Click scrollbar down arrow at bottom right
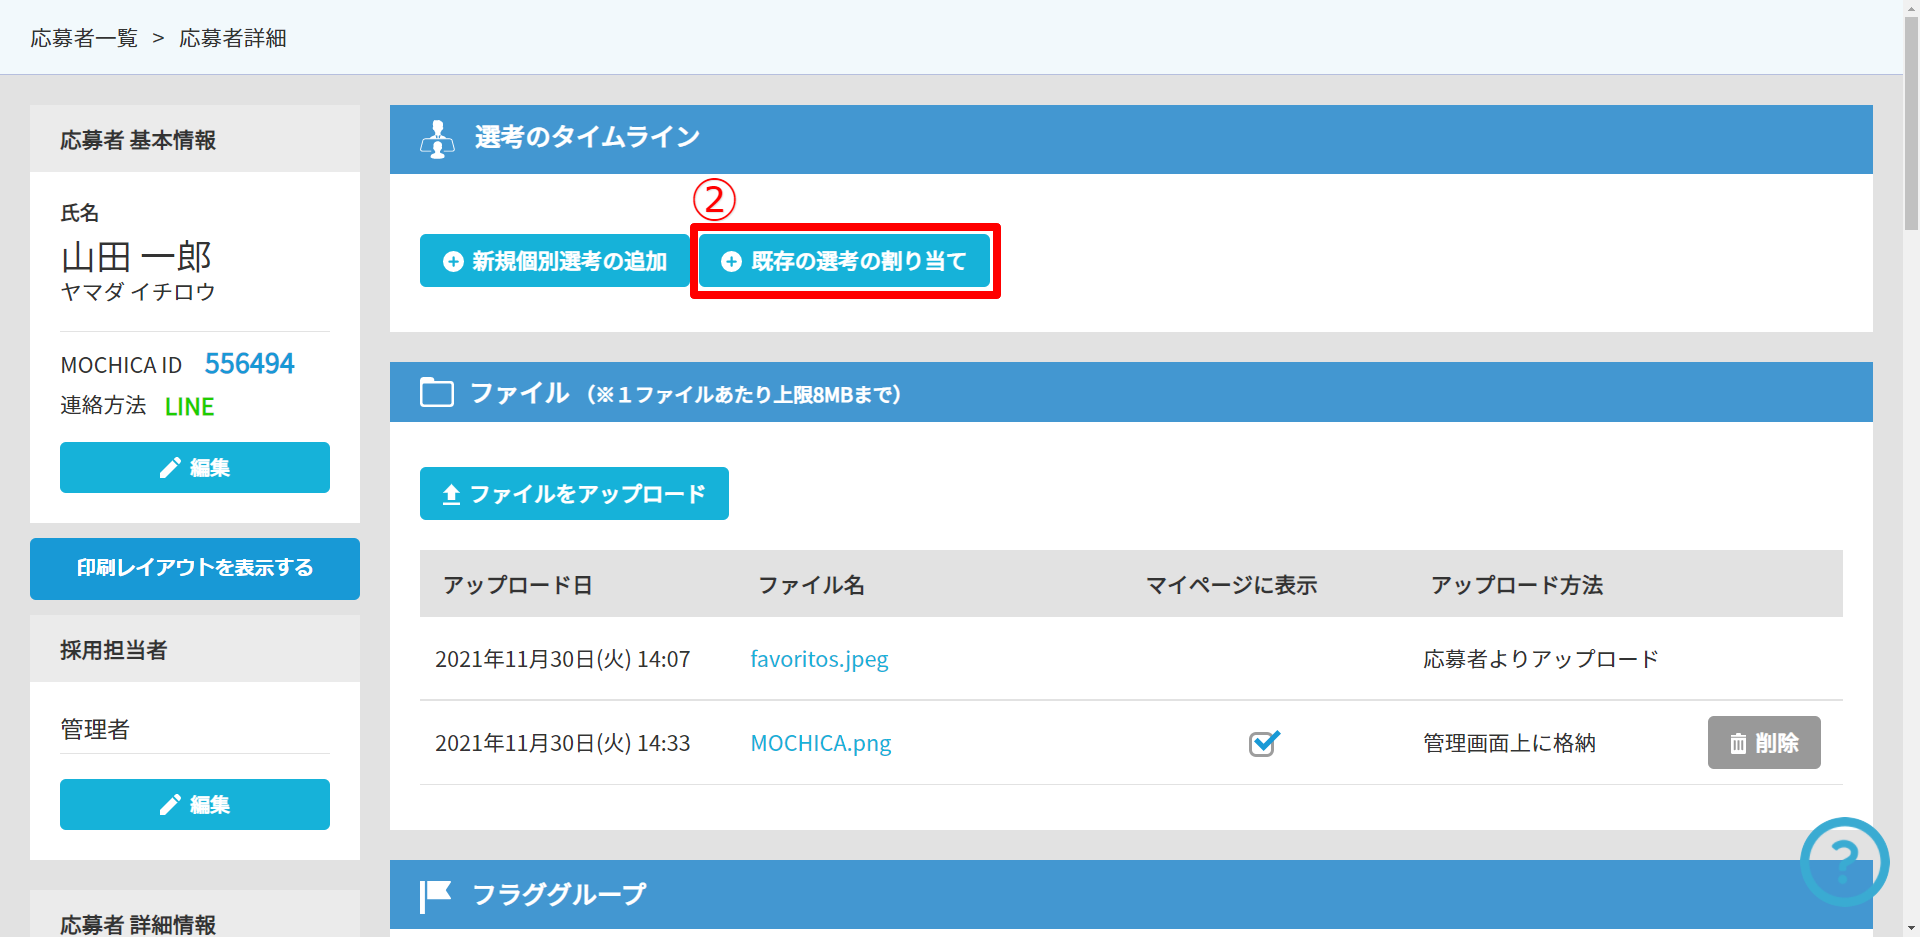This screenshot has width=1920, height=937. coord(1911,928)
